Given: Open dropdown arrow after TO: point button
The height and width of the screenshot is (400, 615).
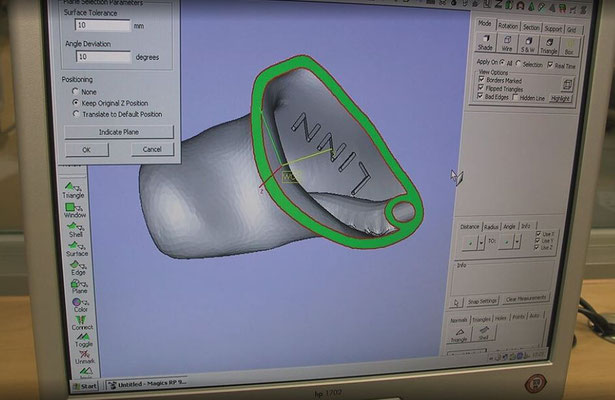Looking at the screenshot, I should pos(518,242).
